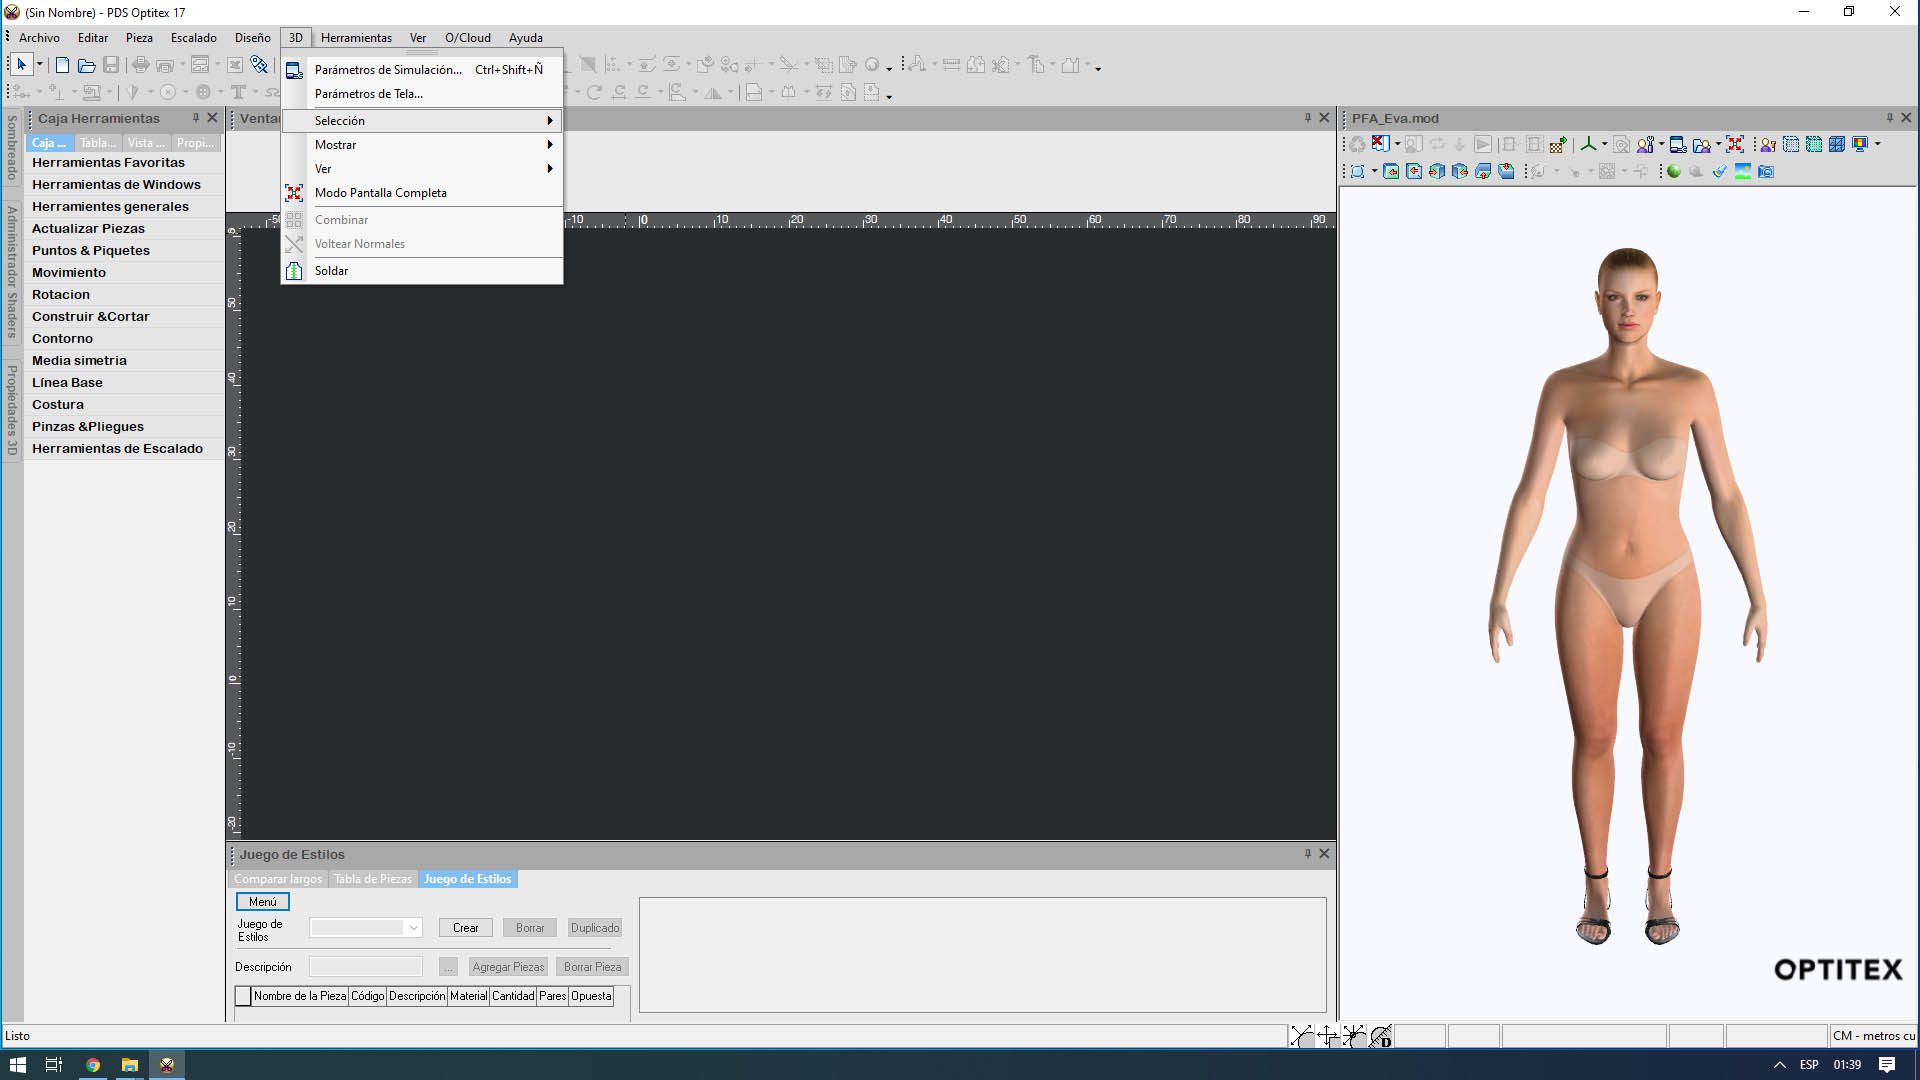Tick the header checkbox in pieces table

(x=243, y=996)
